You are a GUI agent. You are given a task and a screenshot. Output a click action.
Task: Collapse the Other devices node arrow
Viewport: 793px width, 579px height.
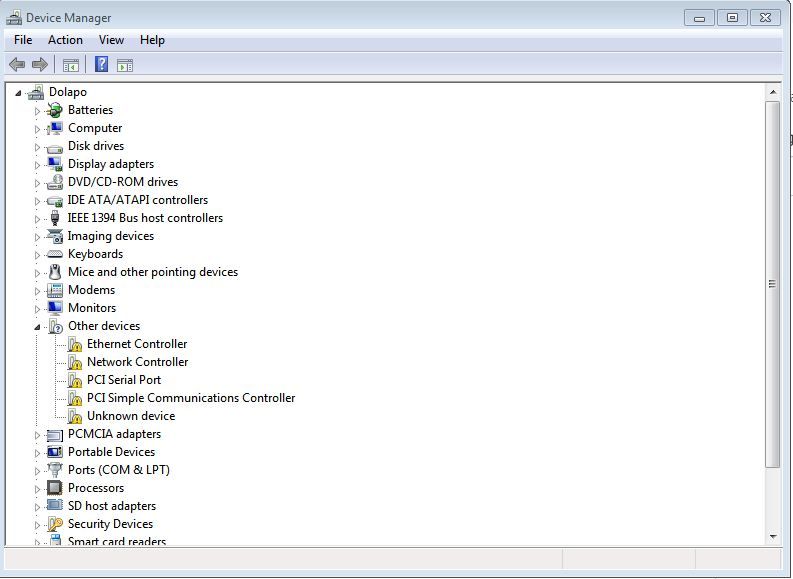pyautogui.click(x=37, y=327)
